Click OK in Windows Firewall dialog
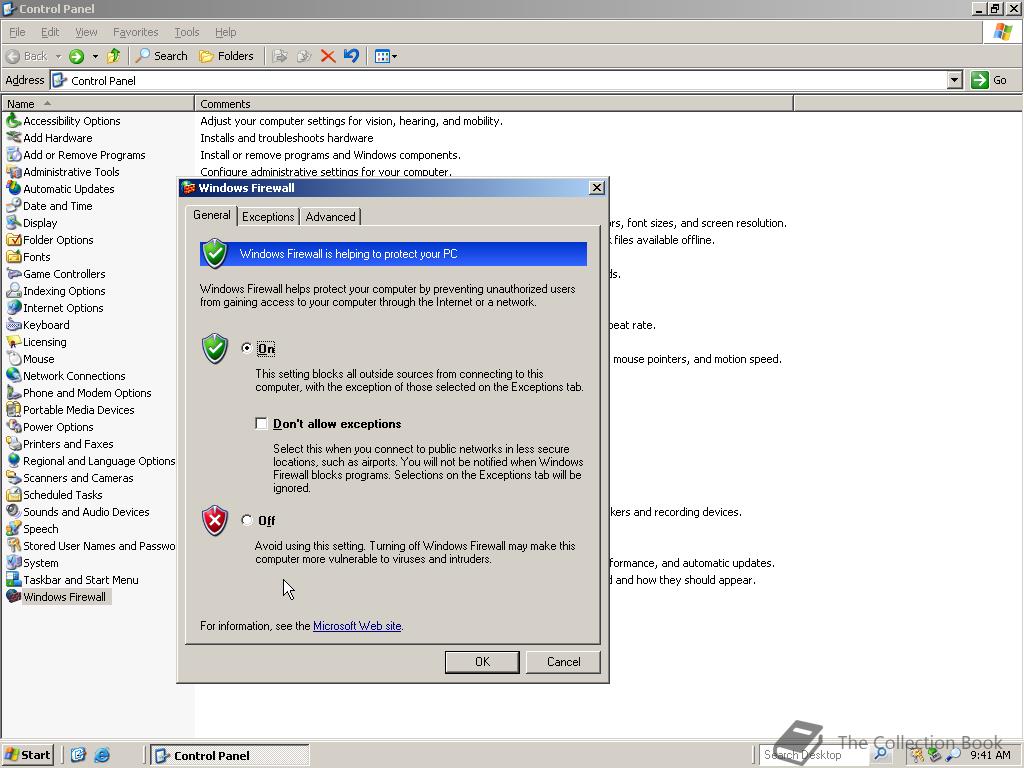 point(482,662)
